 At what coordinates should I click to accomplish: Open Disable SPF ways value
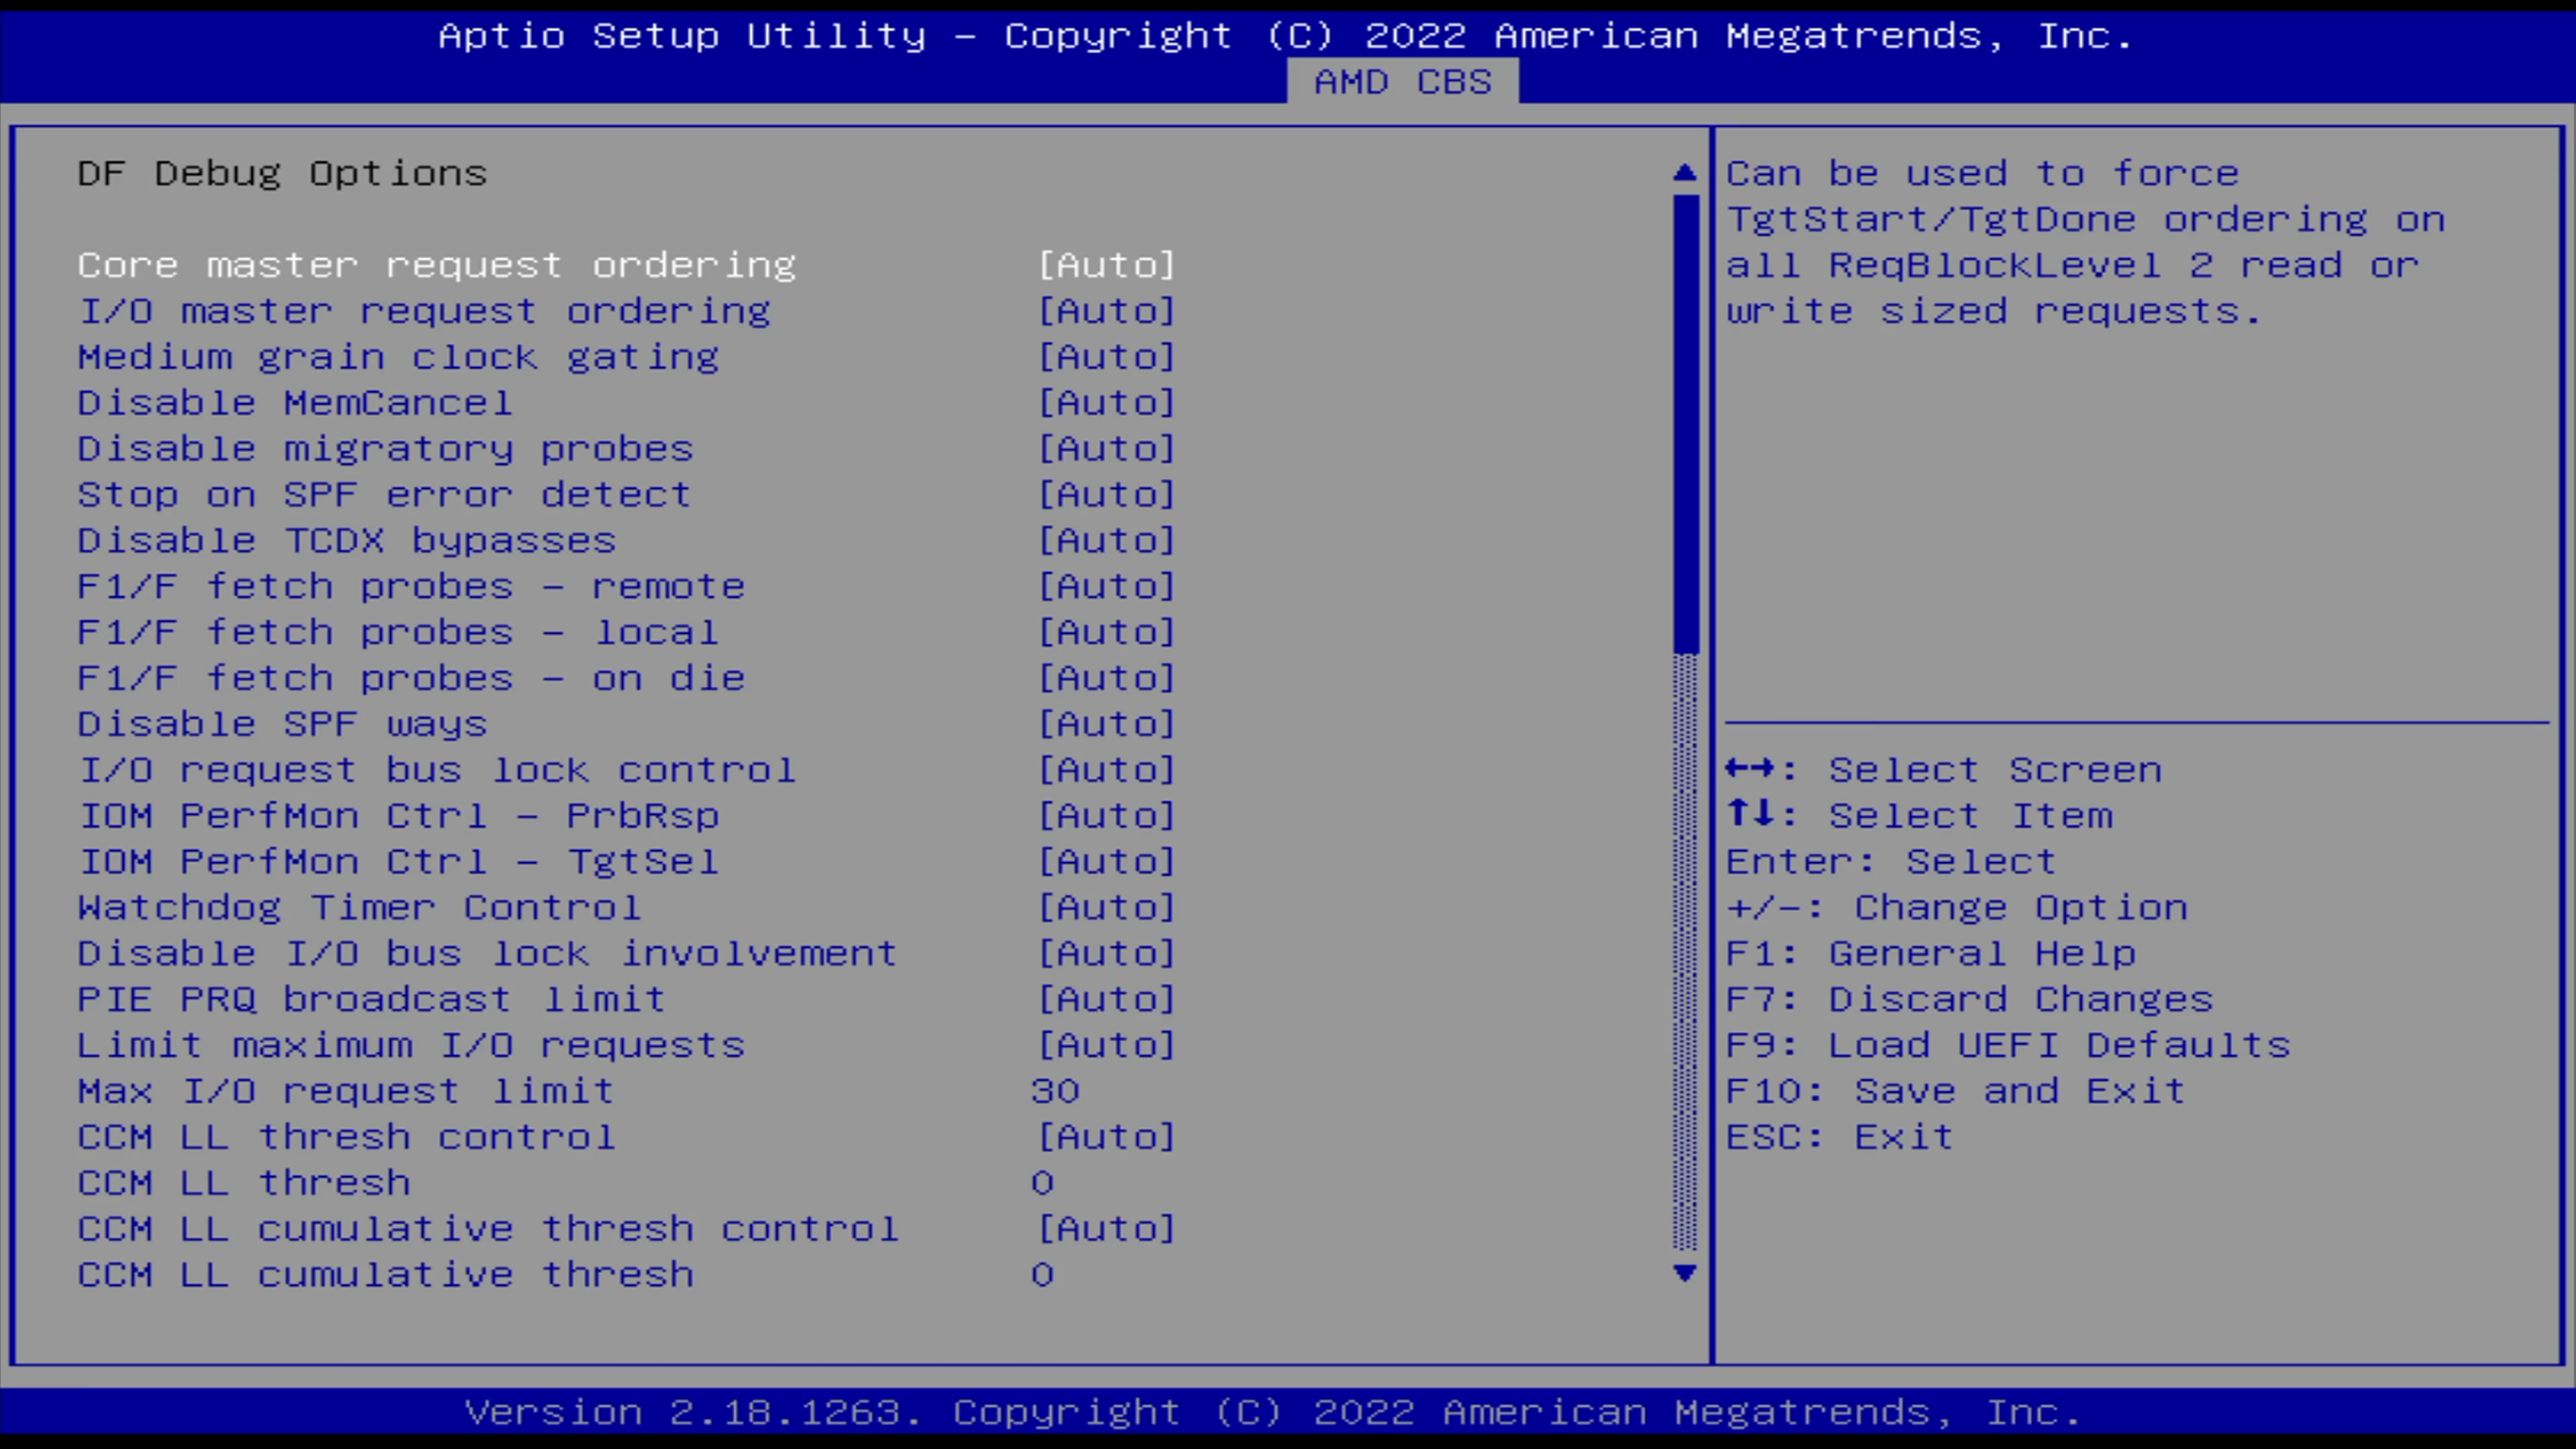coord(1107,724)
